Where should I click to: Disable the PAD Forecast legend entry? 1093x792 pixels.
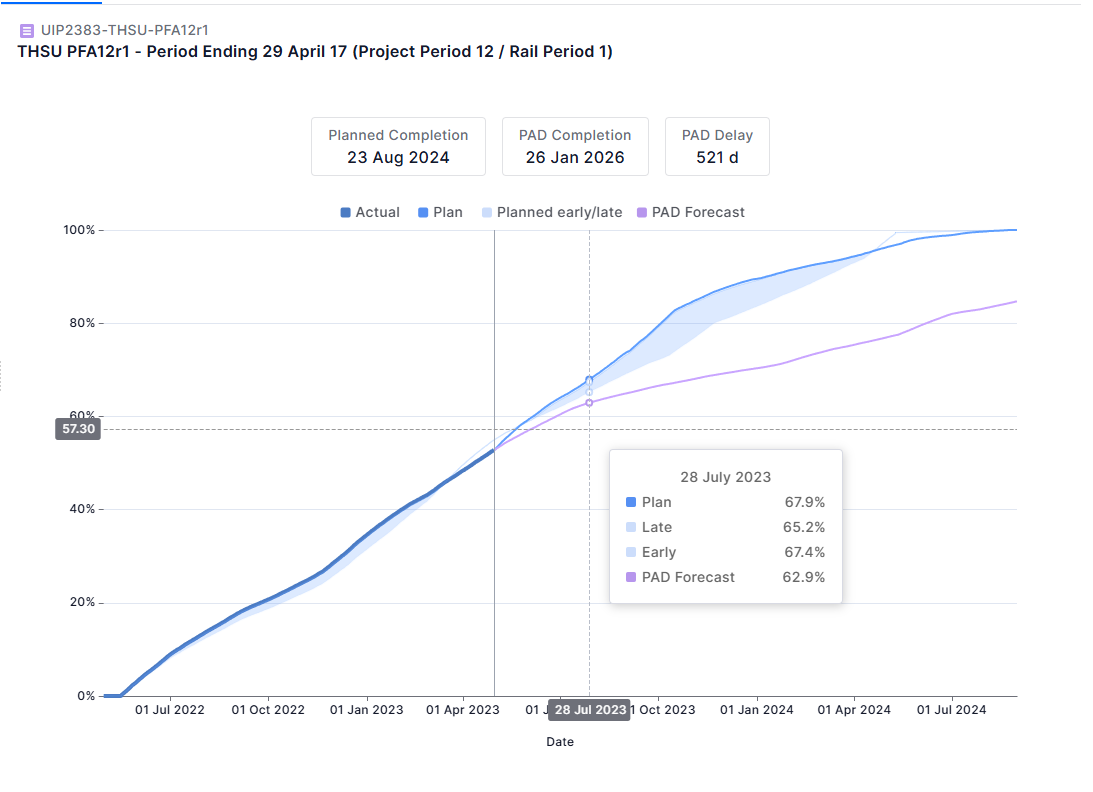(690, 212)
